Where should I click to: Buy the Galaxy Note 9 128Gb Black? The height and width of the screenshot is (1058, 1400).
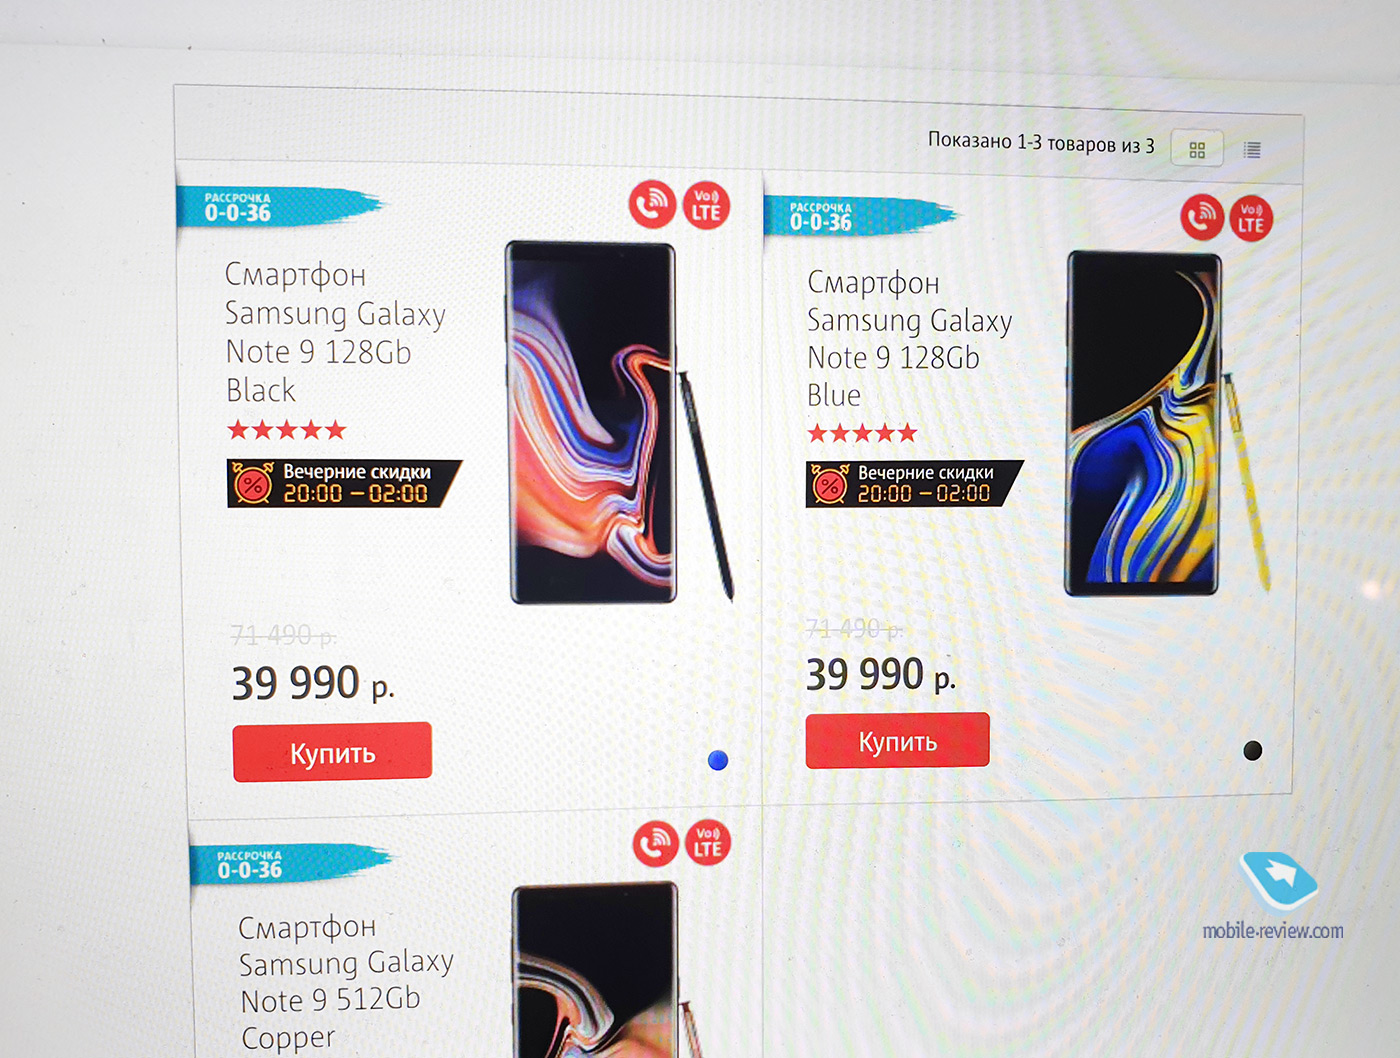(x=332, y=752)
